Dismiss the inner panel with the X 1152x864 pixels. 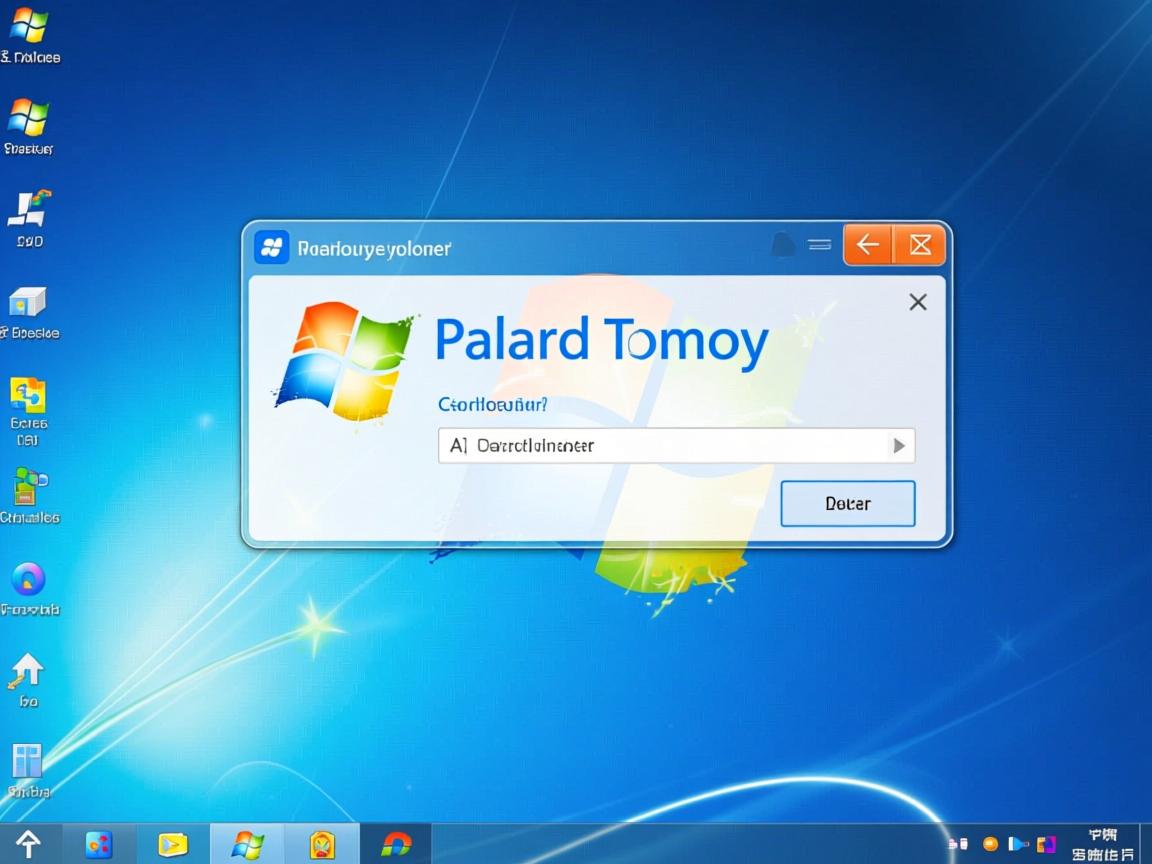tap(917, 302)
